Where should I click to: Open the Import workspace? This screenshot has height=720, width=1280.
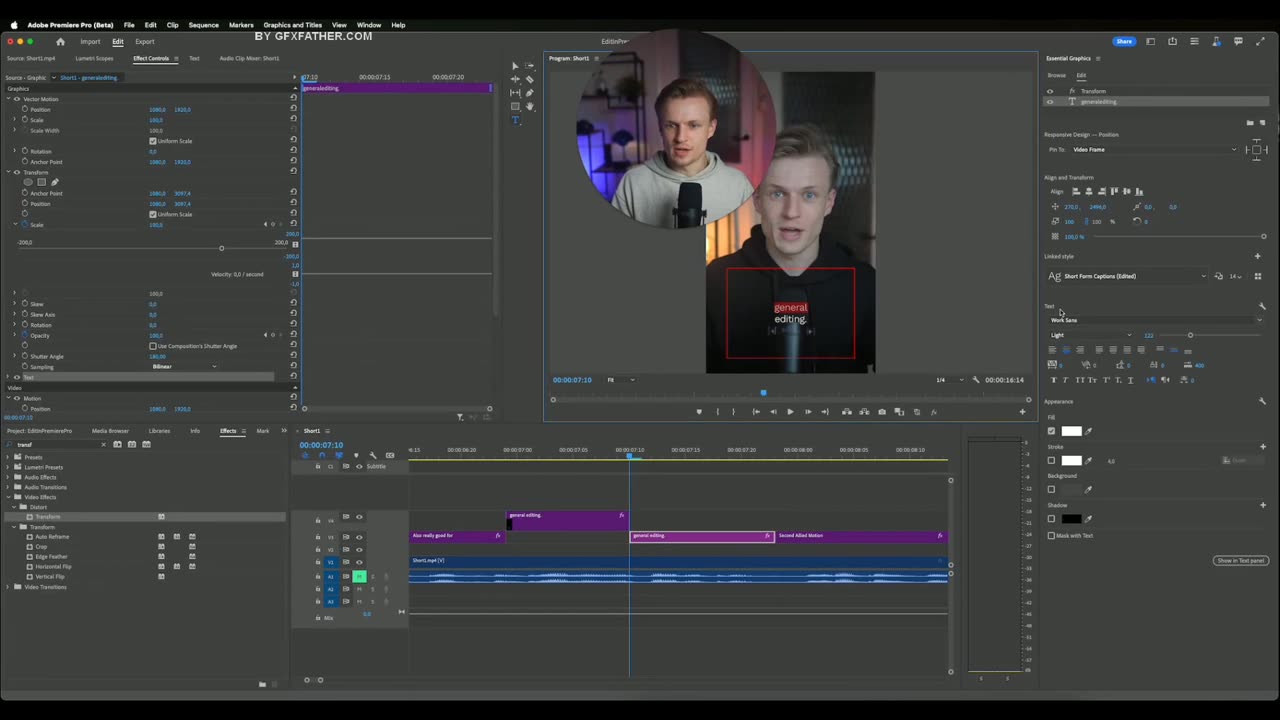coord(90,42)
